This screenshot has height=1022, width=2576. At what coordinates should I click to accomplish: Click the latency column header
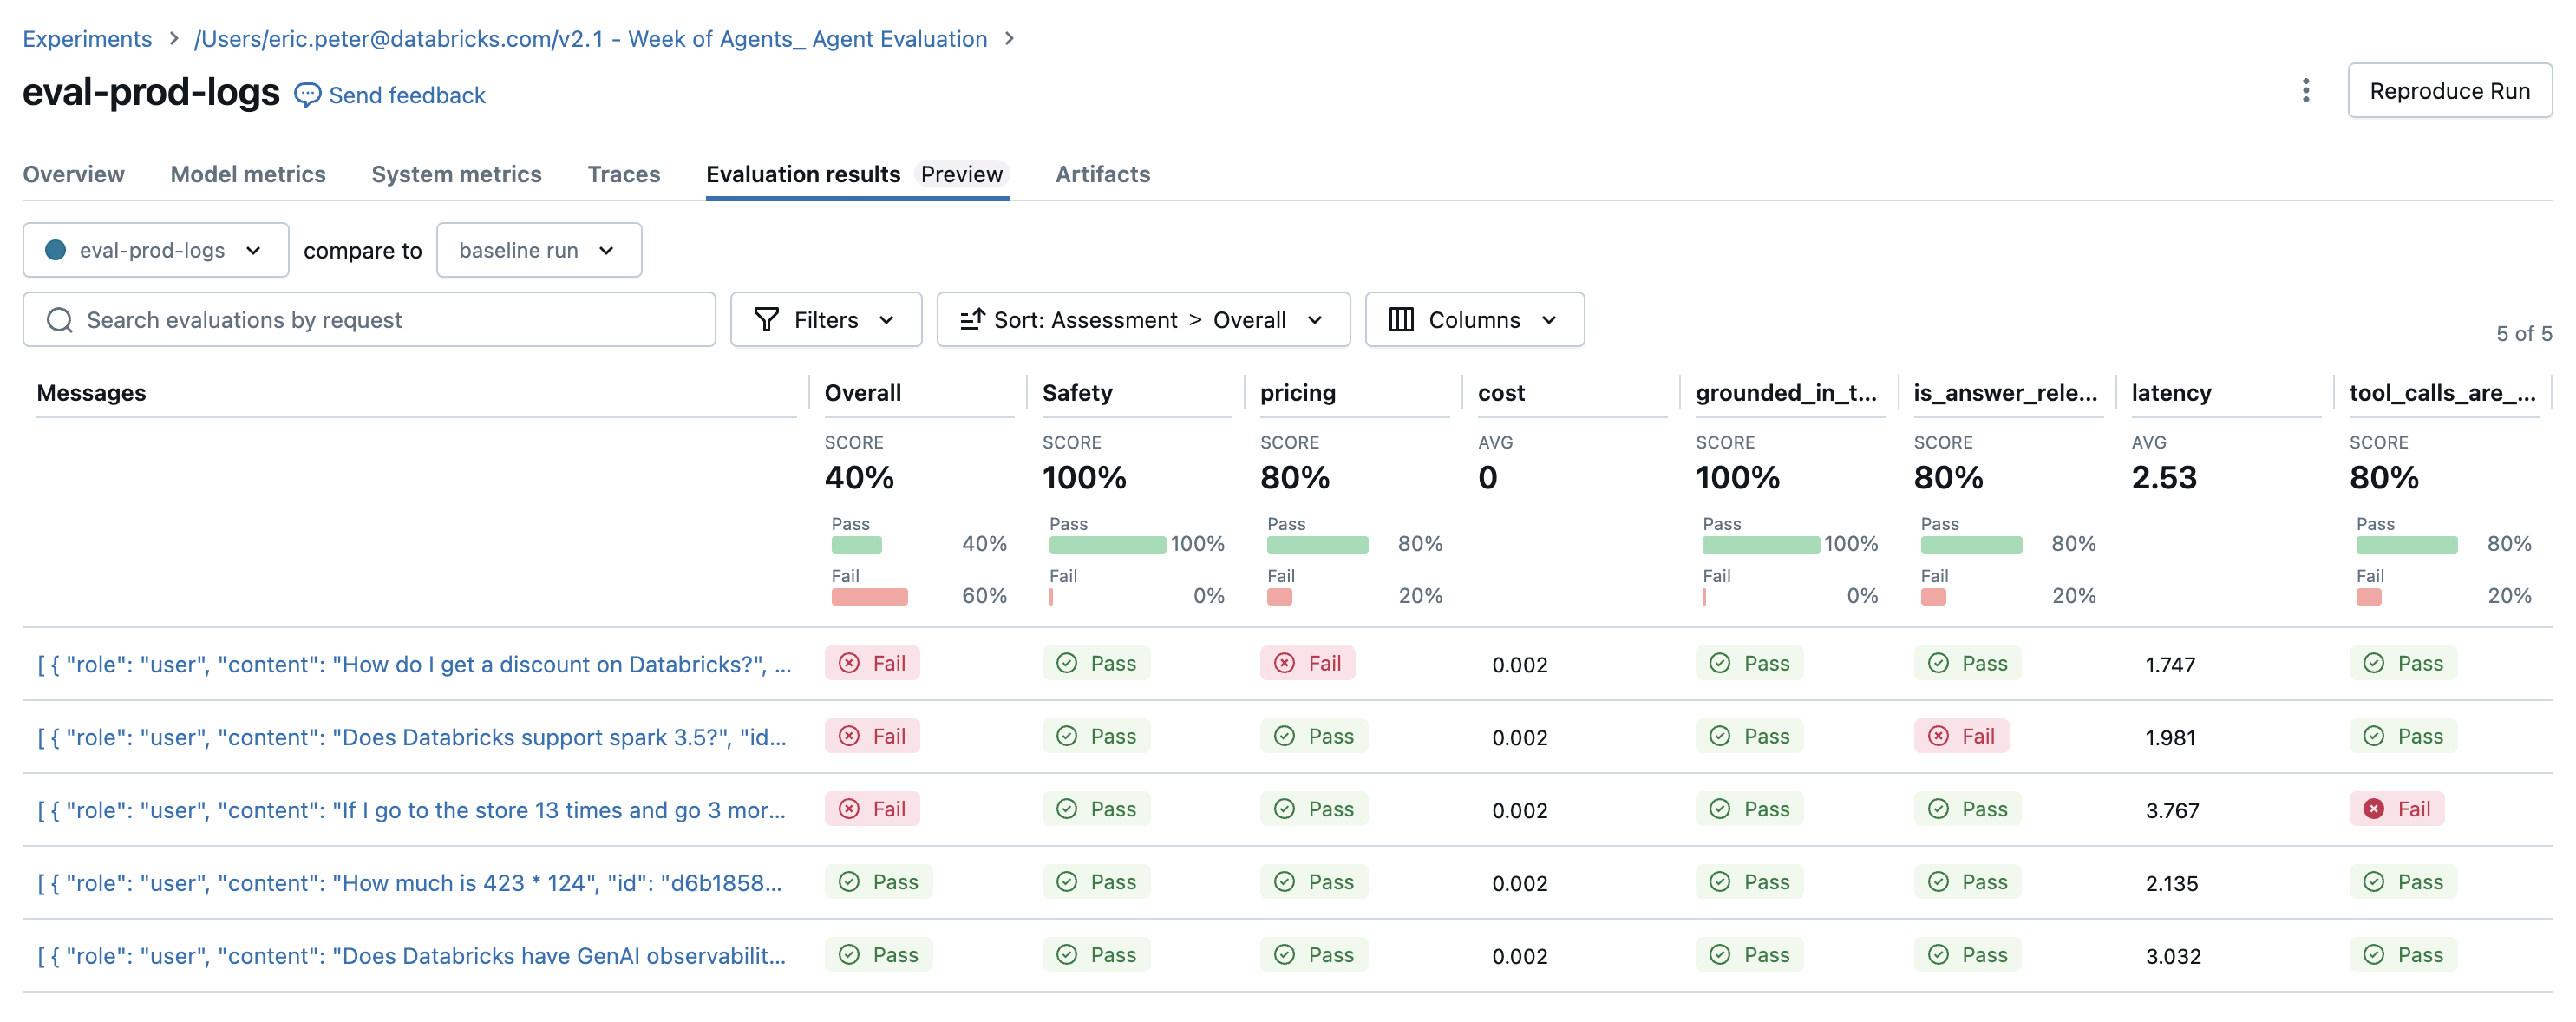click(2171, 393)
